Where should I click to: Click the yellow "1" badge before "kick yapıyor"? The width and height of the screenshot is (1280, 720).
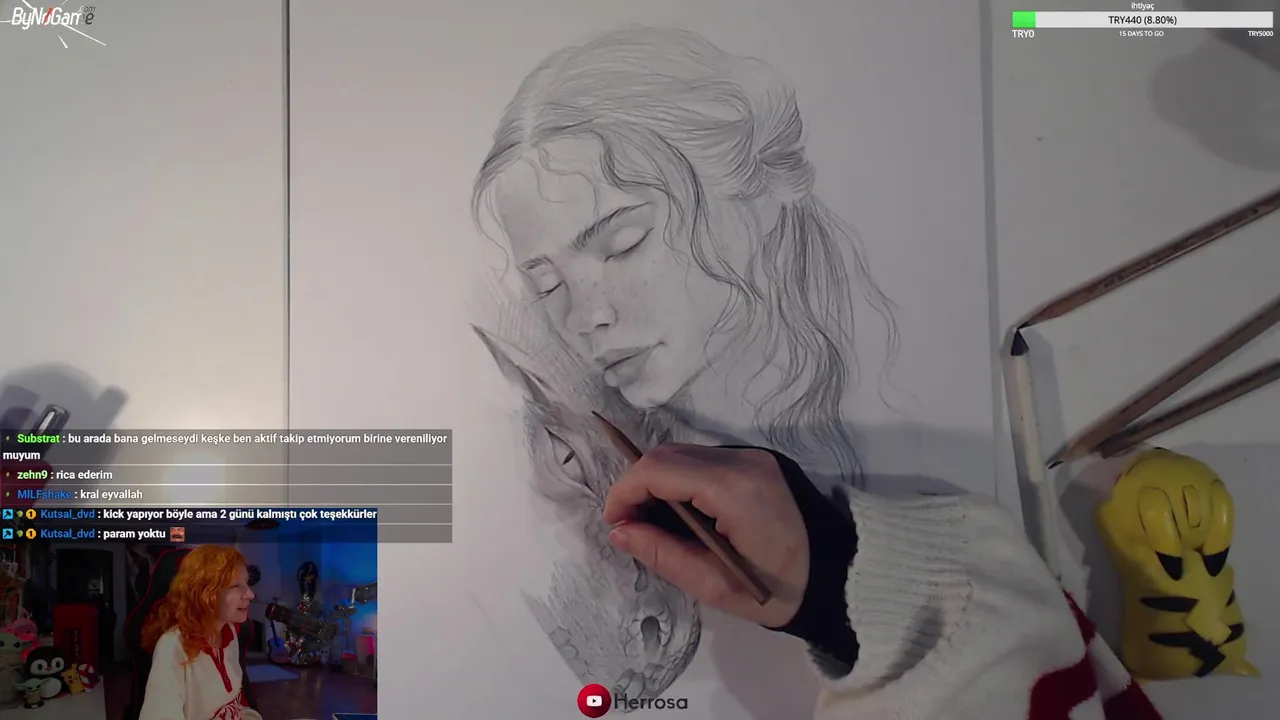pyautogui.click(x=31, y=514)
